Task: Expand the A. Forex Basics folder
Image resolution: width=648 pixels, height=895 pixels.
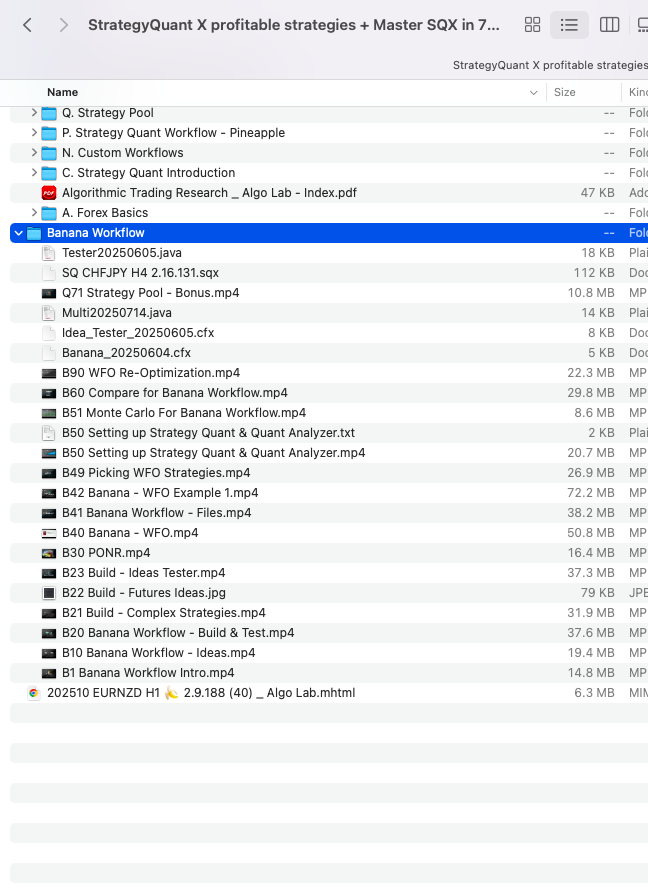Action: [34, 213]
